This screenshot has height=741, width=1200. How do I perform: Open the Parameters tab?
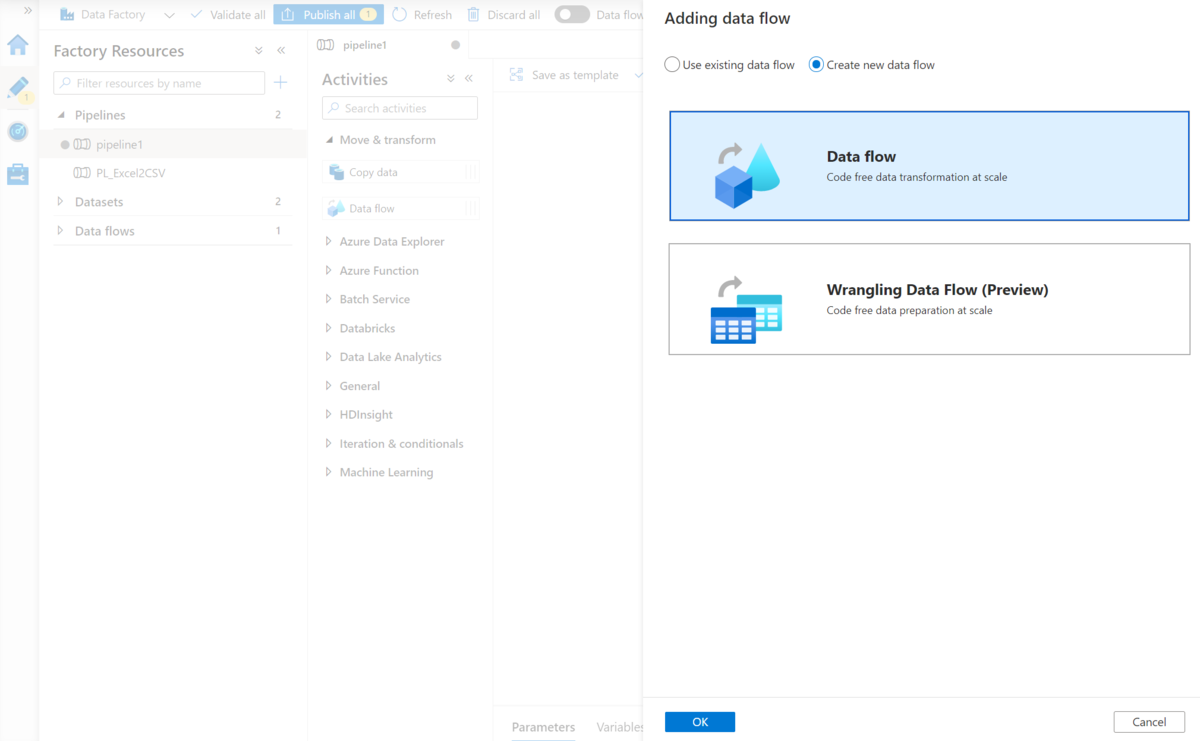pyautogui.click(x=543, y=727)
